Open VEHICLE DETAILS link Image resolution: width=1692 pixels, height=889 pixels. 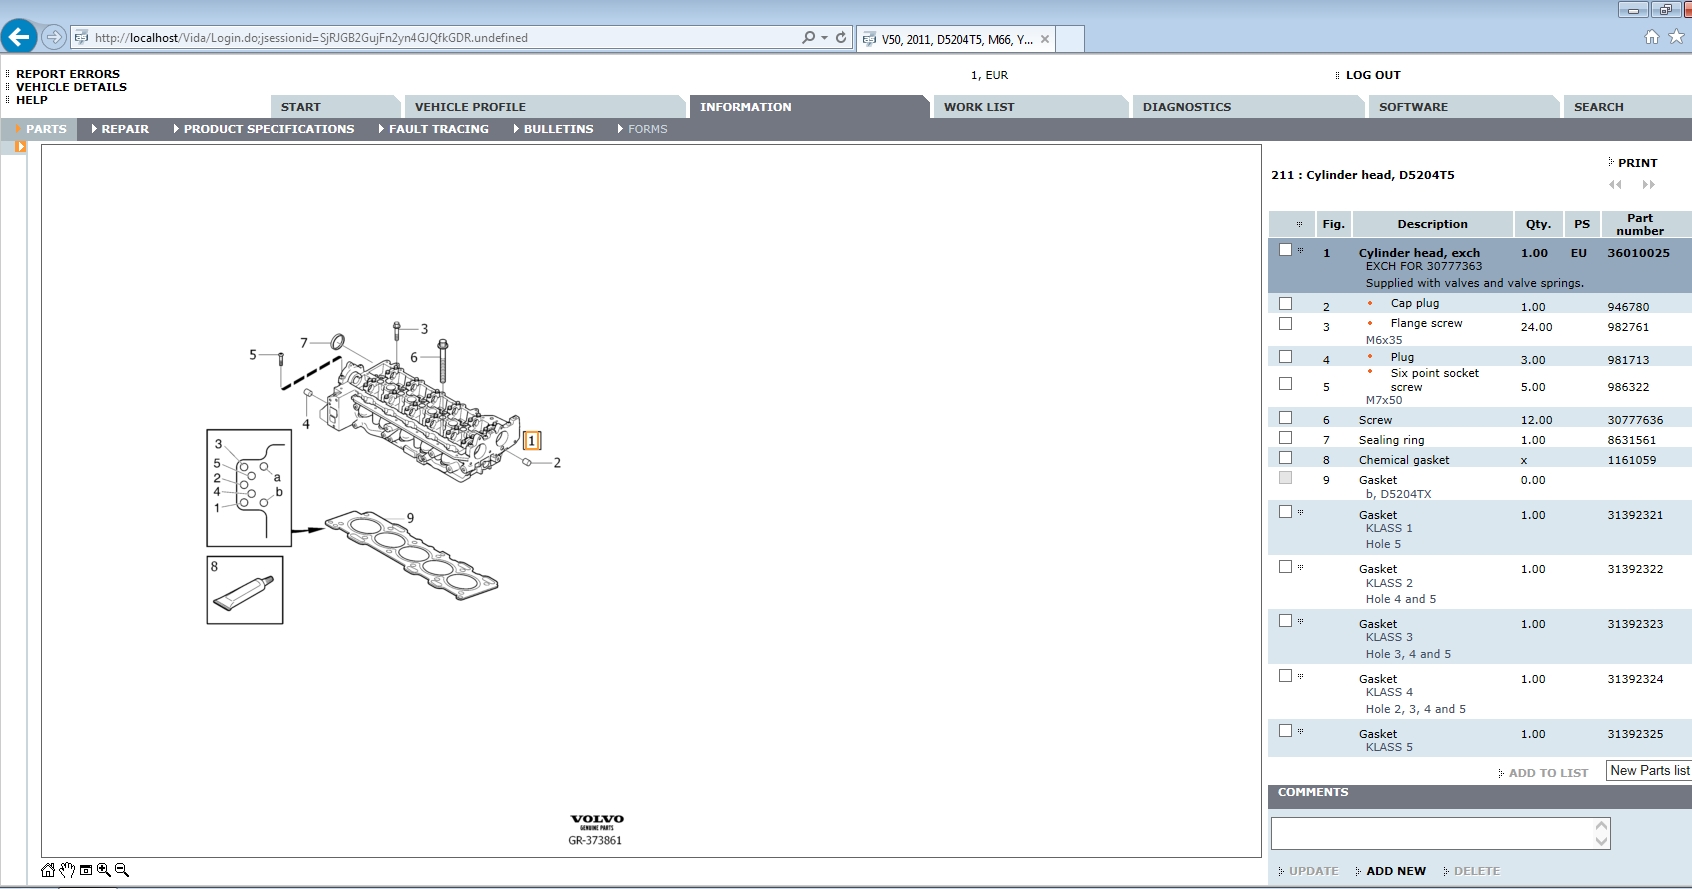click(x=71, y=87)
